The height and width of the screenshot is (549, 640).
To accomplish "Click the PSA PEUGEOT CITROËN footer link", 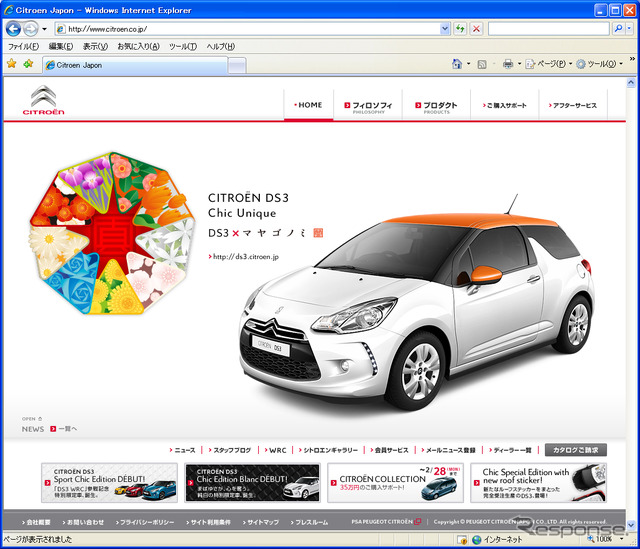I will (x=386, y=522).
